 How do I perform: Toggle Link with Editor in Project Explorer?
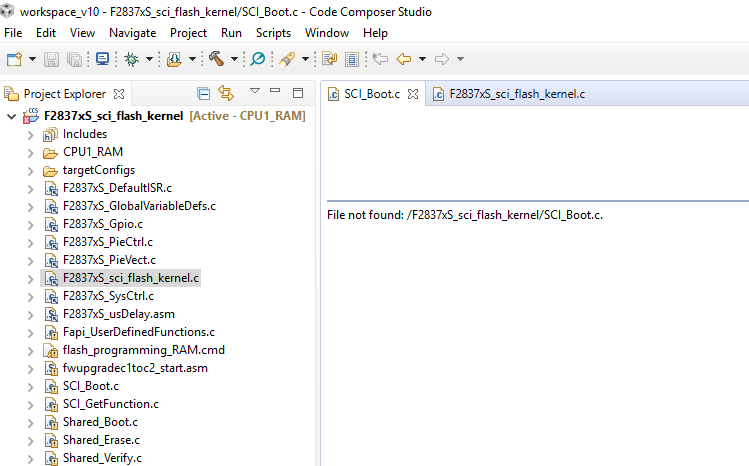pyautogui.click(x=226, y=93)
